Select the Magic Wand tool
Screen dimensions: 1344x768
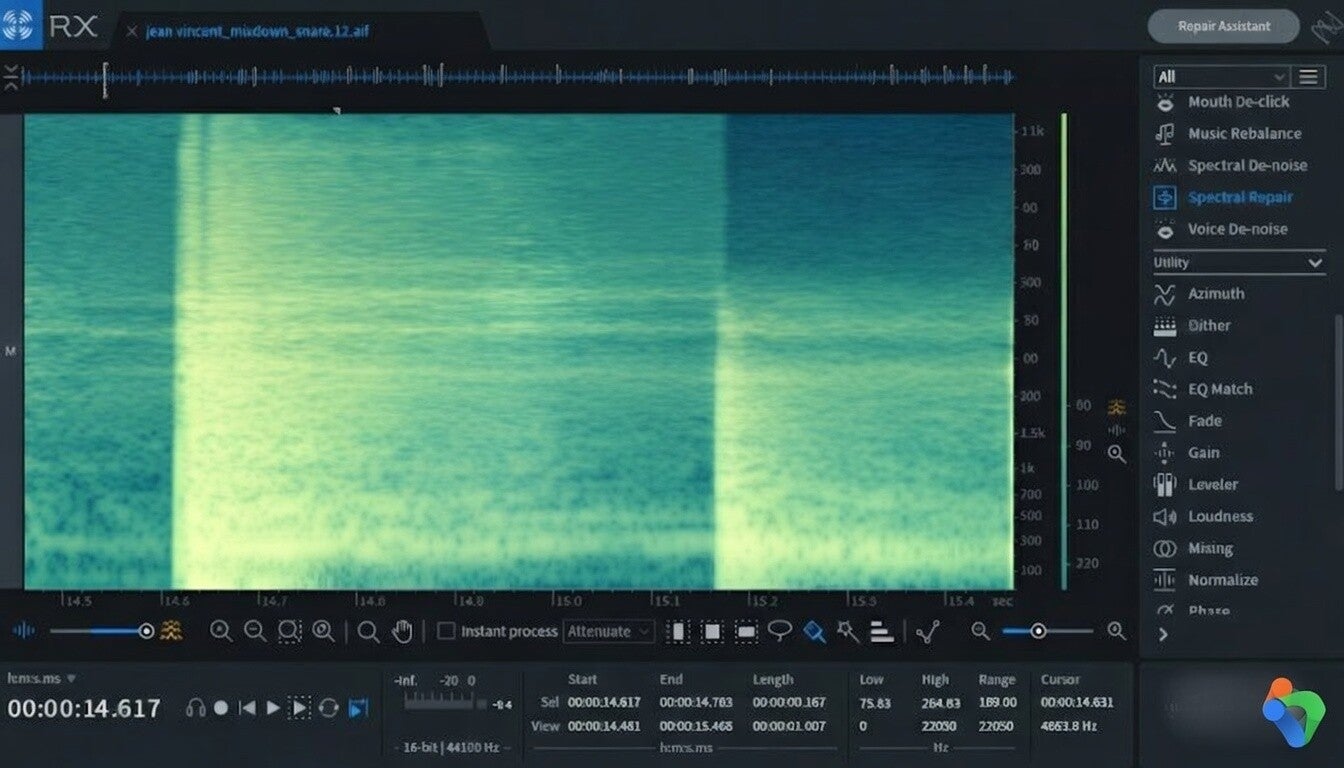pos(848,631)
